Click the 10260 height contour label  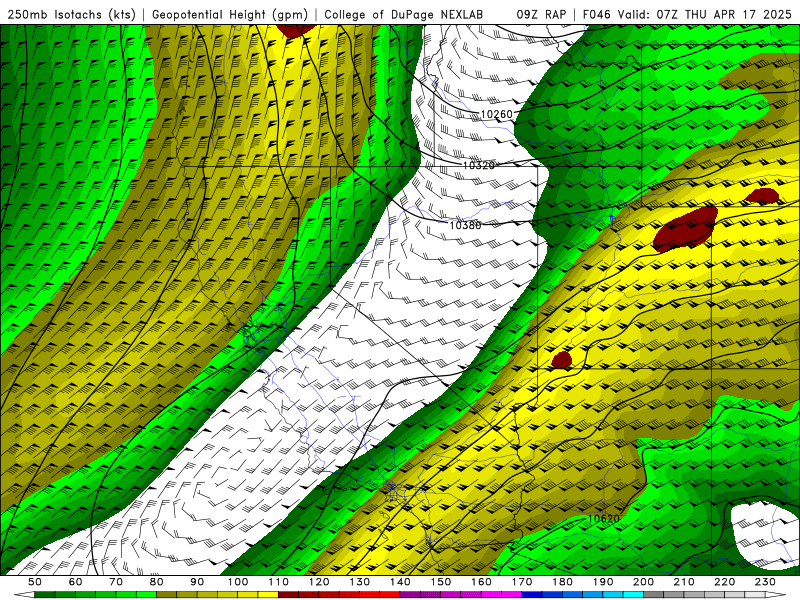[x=496, y=114]
